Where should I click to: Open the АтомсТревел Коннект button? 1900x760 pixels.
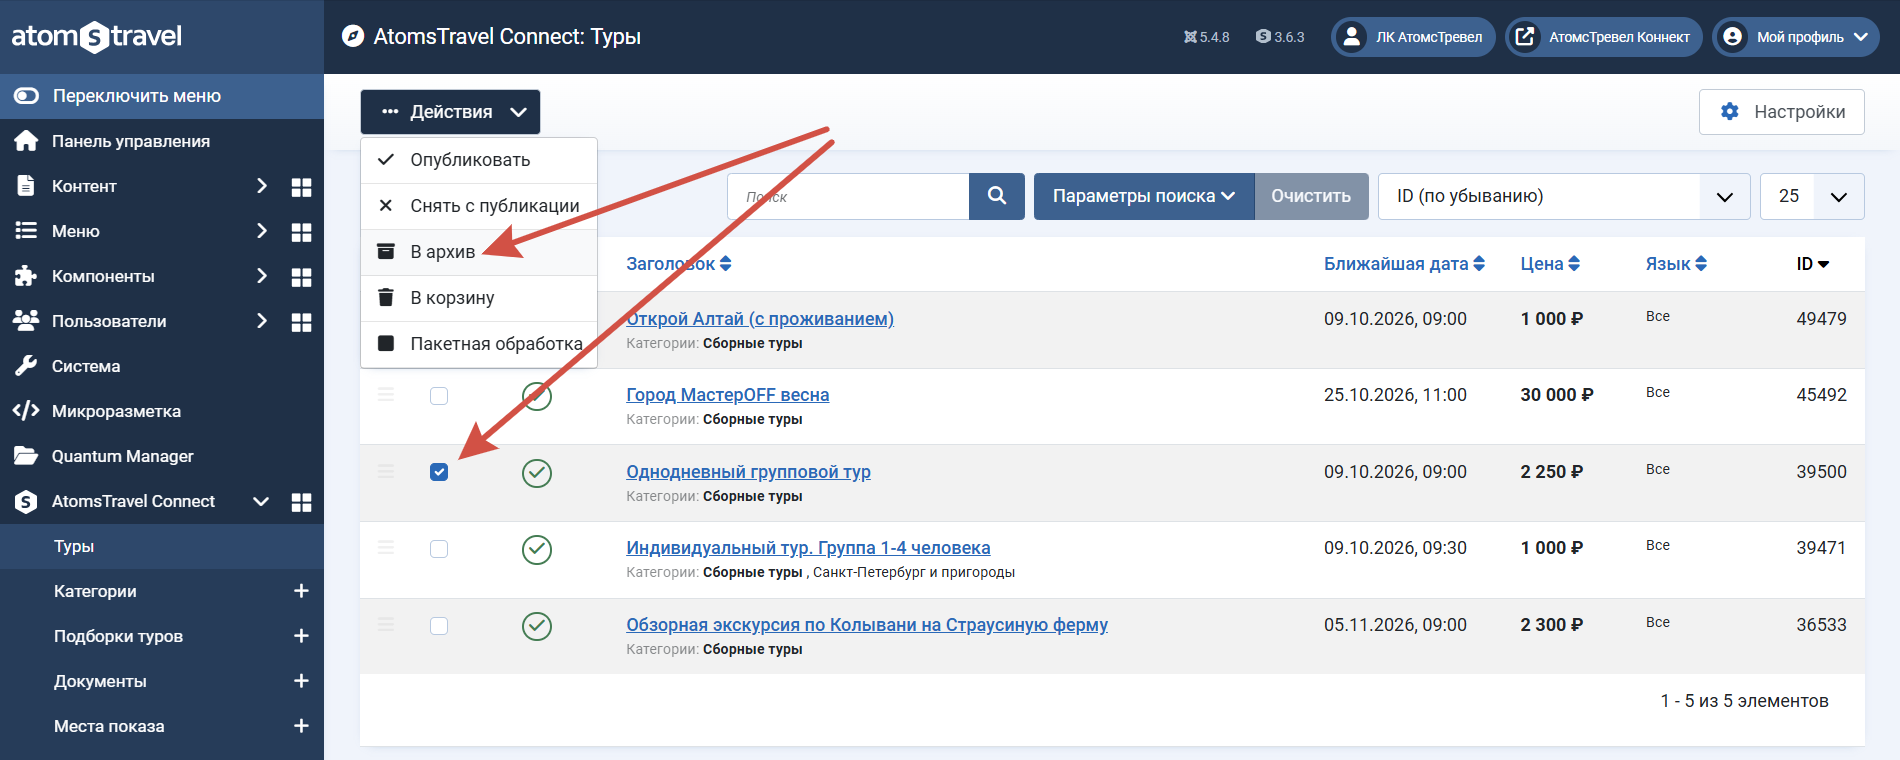(1604, 37)
